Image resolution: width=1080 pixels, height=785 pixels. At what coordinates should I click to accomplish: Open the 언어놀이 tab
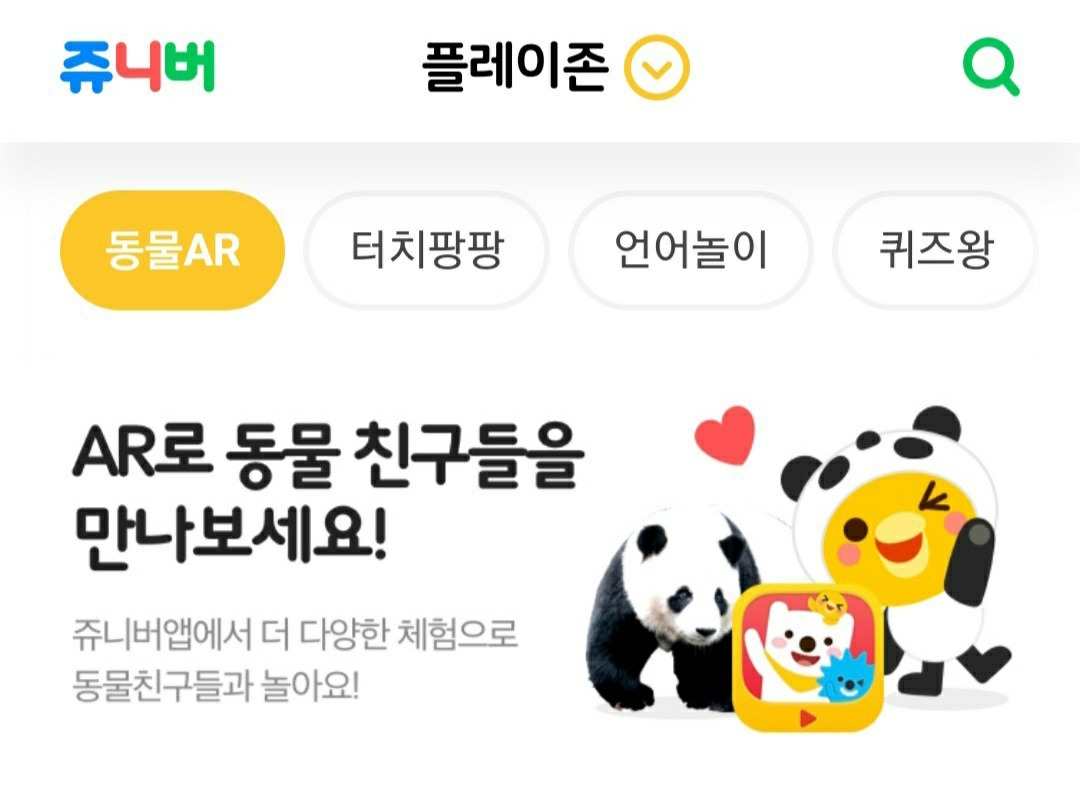691,250
